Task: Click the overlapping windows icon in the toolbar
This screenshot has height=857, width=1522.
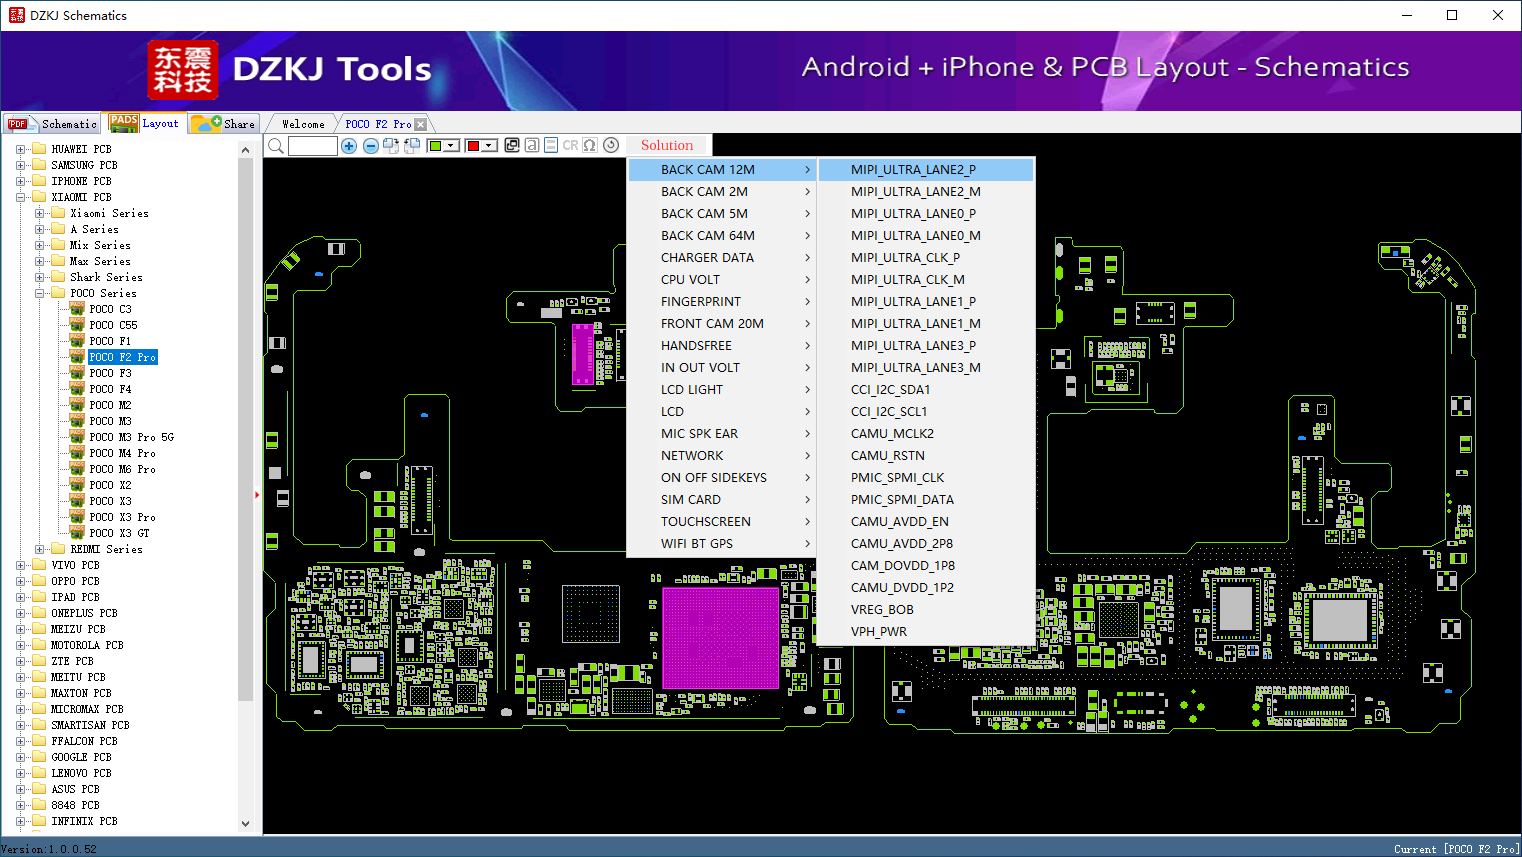Action: pyautogui.click(x=512, y=145)
